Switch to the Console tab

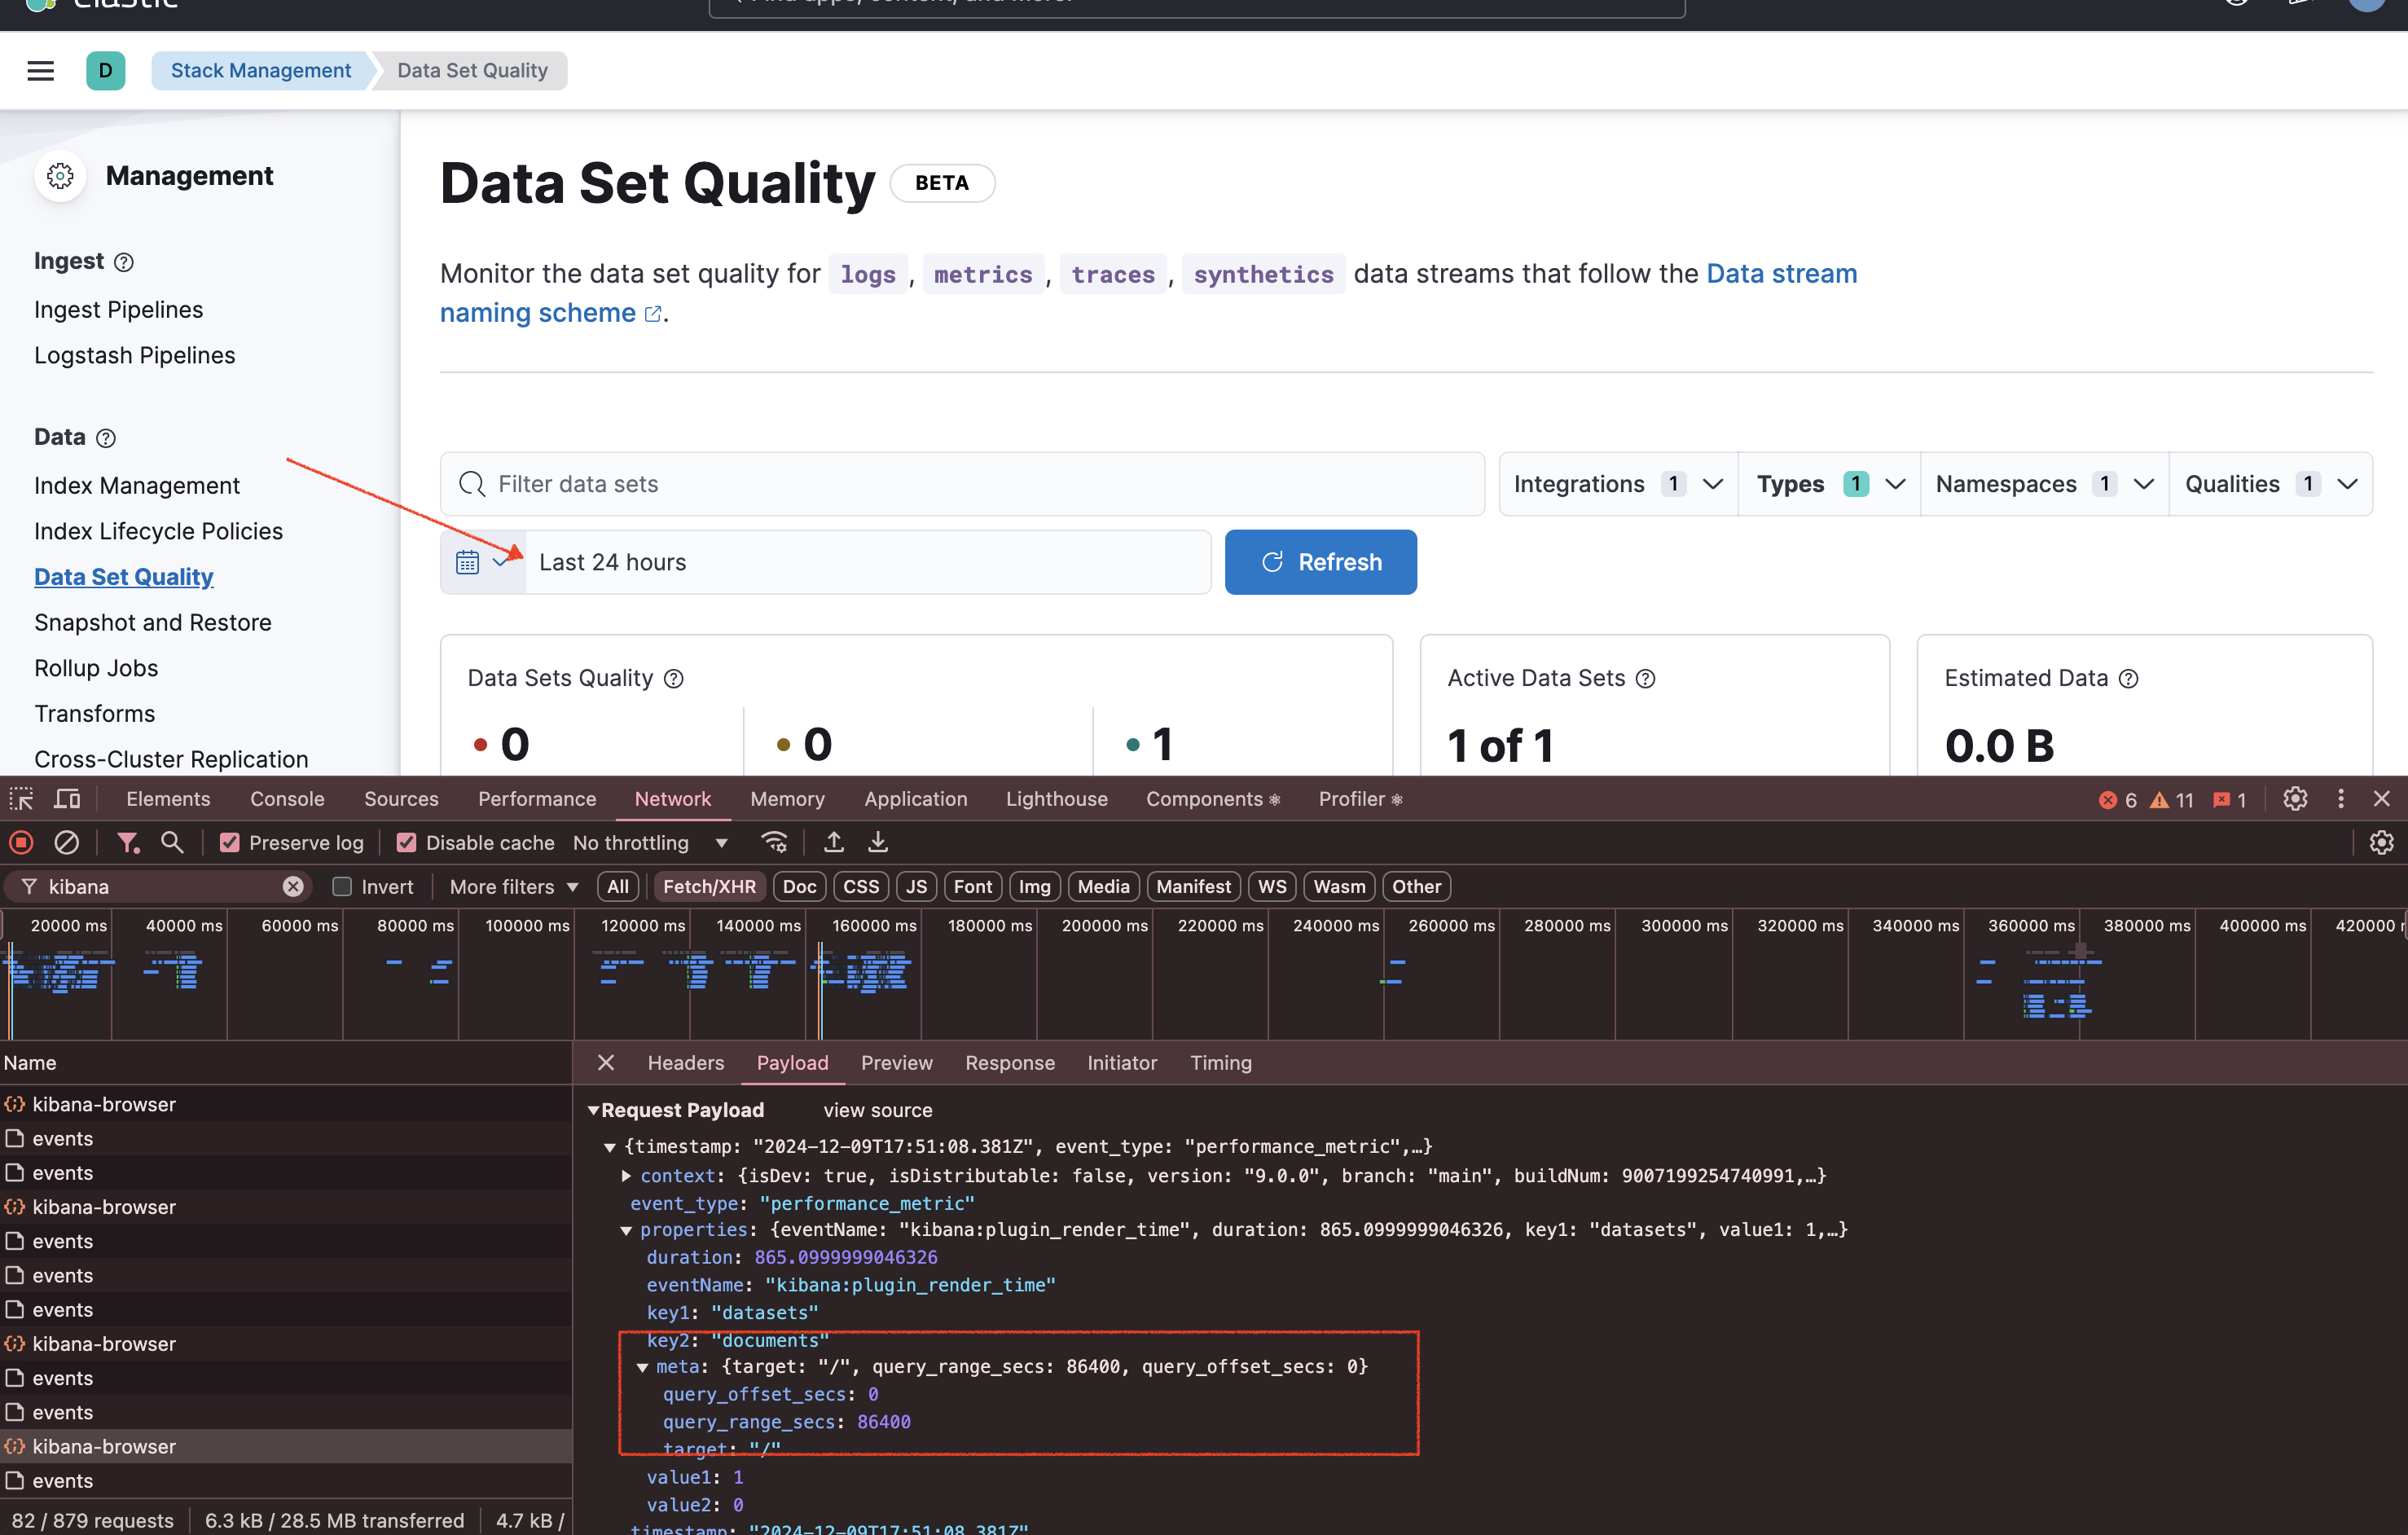point(287,799)
